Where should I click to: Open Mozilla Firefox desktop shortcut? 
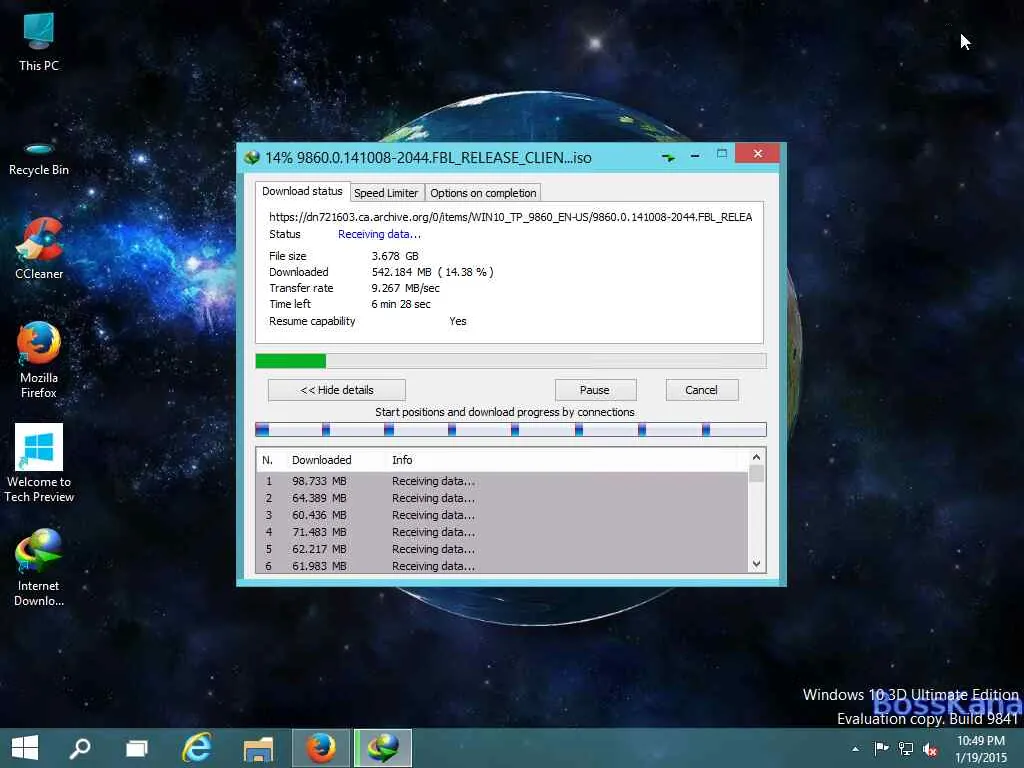[x=39, y=360]
